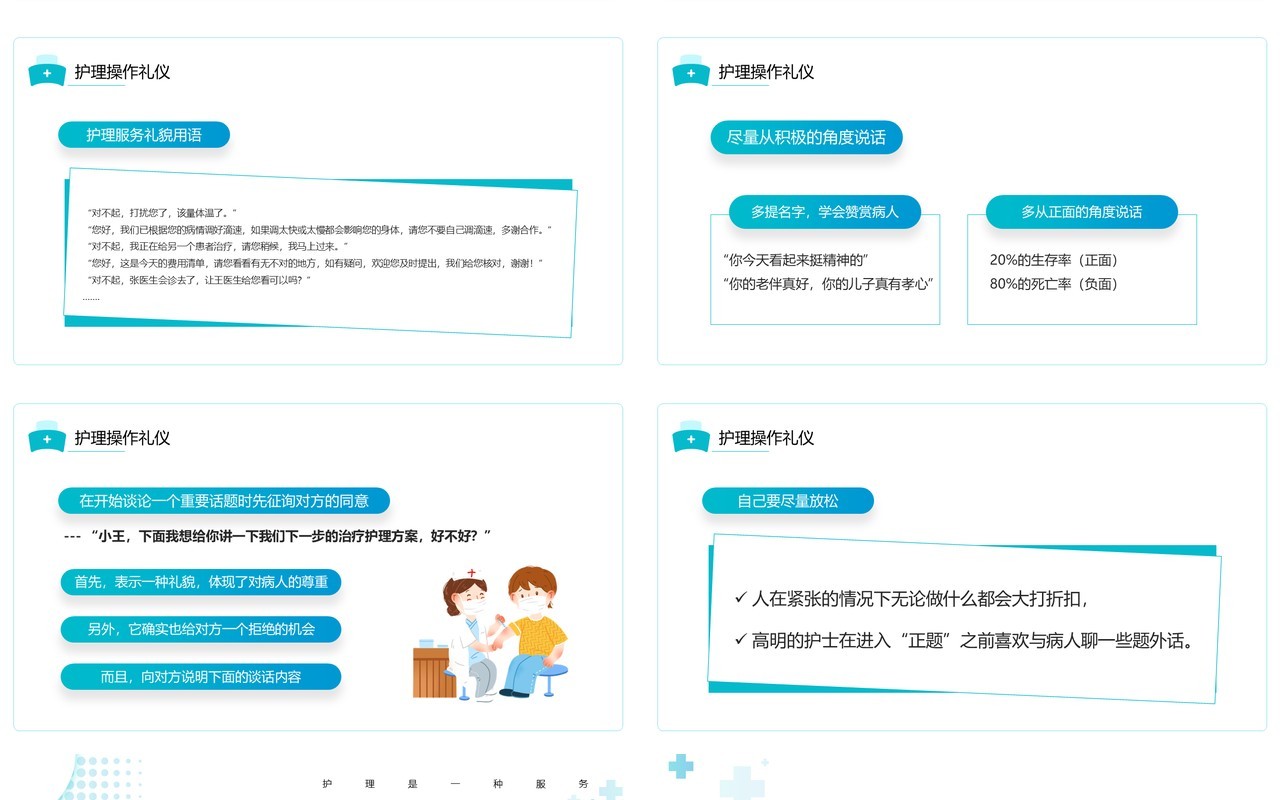Image resolution: width=1280 pixels, height=800 pixels.
Task: Click the 首先，表示一种礼貌 pill
Action: point(201,582)
